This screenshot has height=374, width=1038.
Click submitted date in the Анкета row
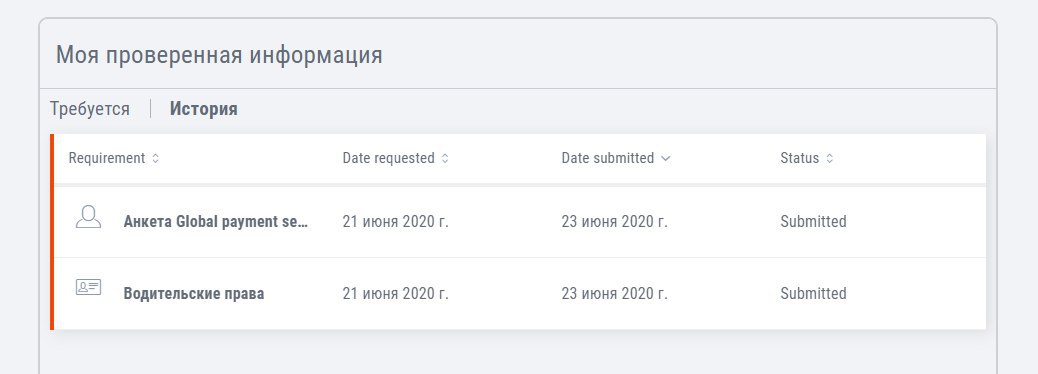(614, 222)
